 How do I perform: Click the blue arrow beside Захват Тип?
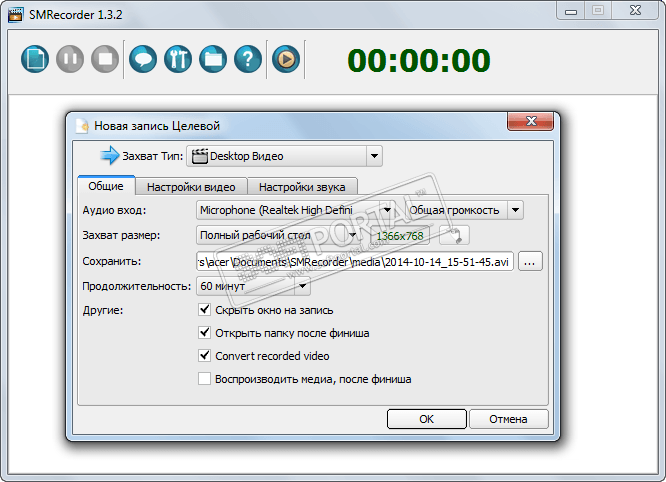coord(110,155)
